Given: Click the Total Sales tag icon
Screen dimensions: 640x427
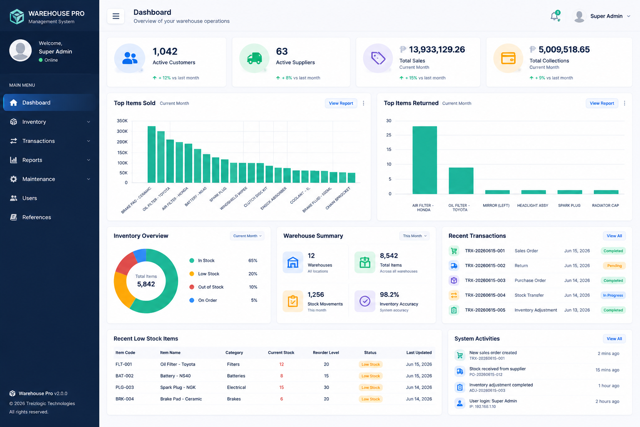Looking at the screenshot, I should pyautogui.click(x=378, y=58).
